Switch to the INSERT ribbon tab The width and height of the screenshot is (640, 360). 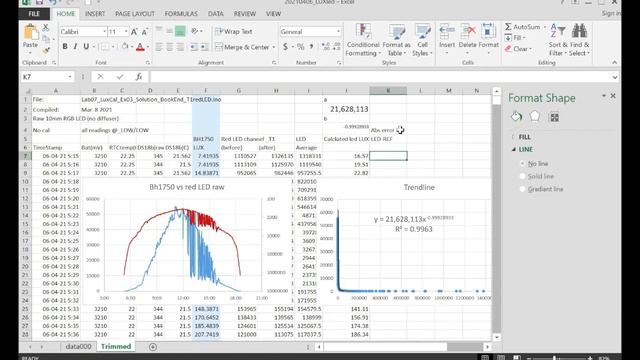tap(95, 13)
